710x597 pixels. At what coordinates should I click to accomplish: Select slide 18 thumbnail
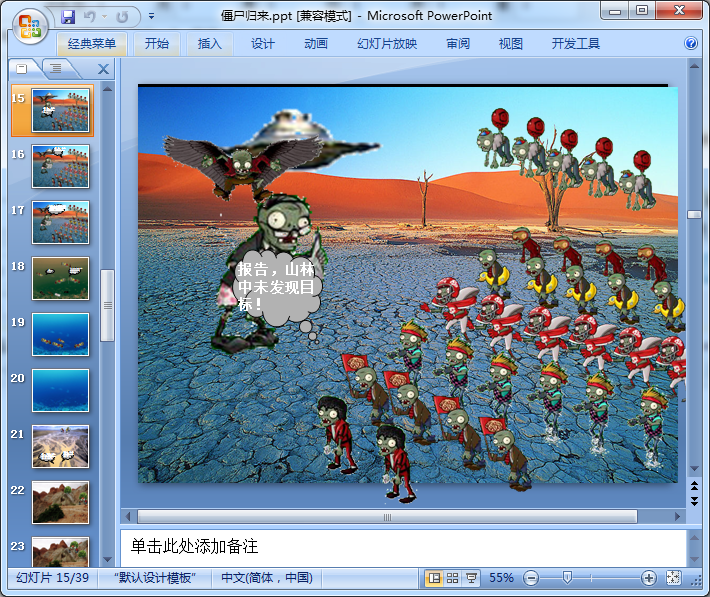click(x=60, y=279)
